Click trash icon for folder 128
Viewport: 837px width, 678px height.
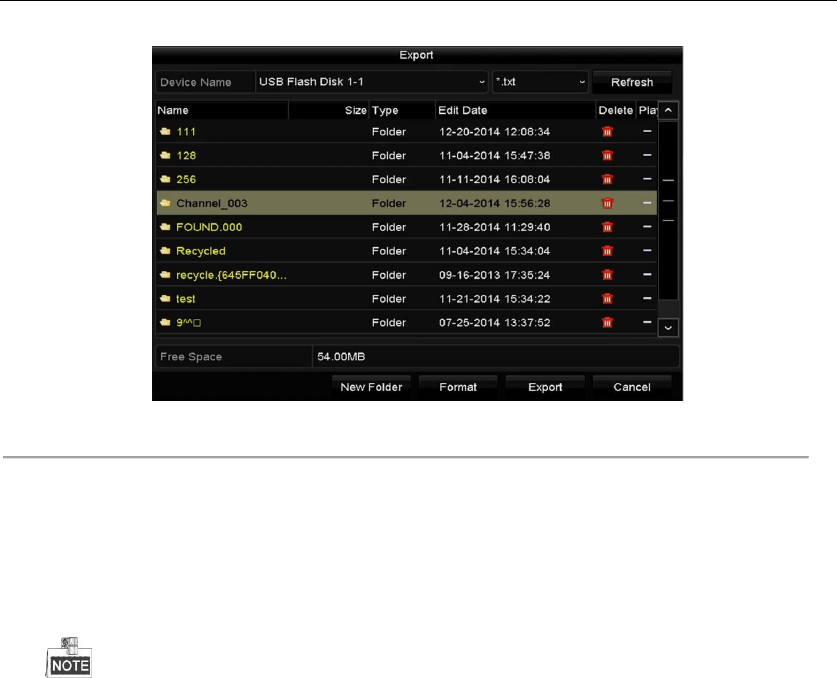[x=607, y=155]
